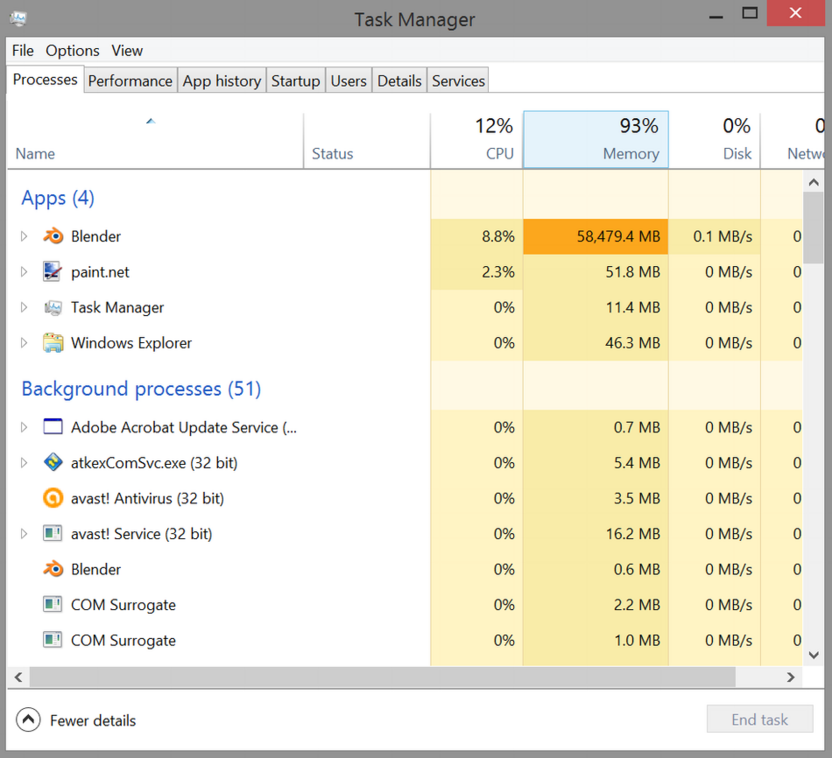The image size is (832, 758).
Task: Switch to the Performance tab
Action: [x=130, y=81]
